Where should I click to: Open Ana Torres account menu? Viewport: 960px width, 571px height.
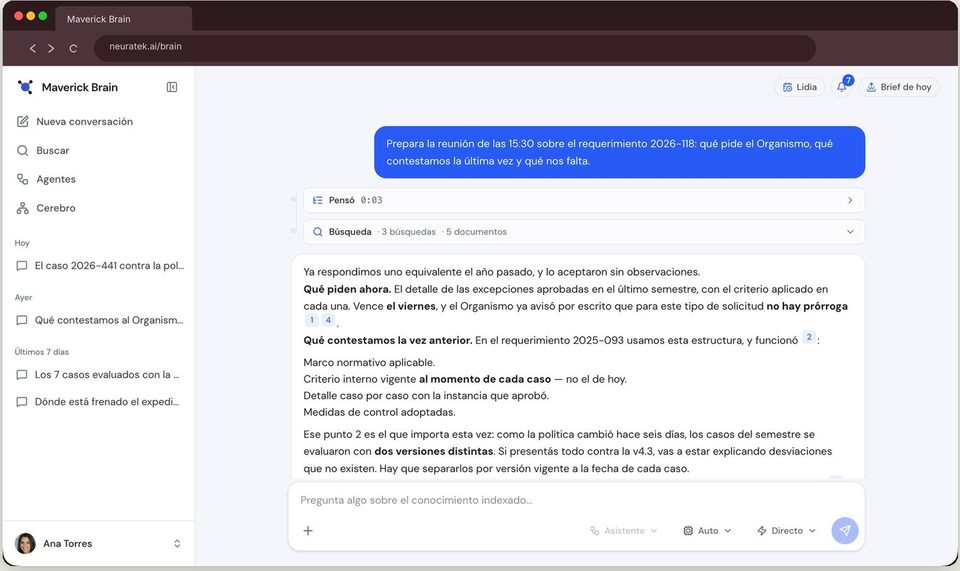(99, 543)
